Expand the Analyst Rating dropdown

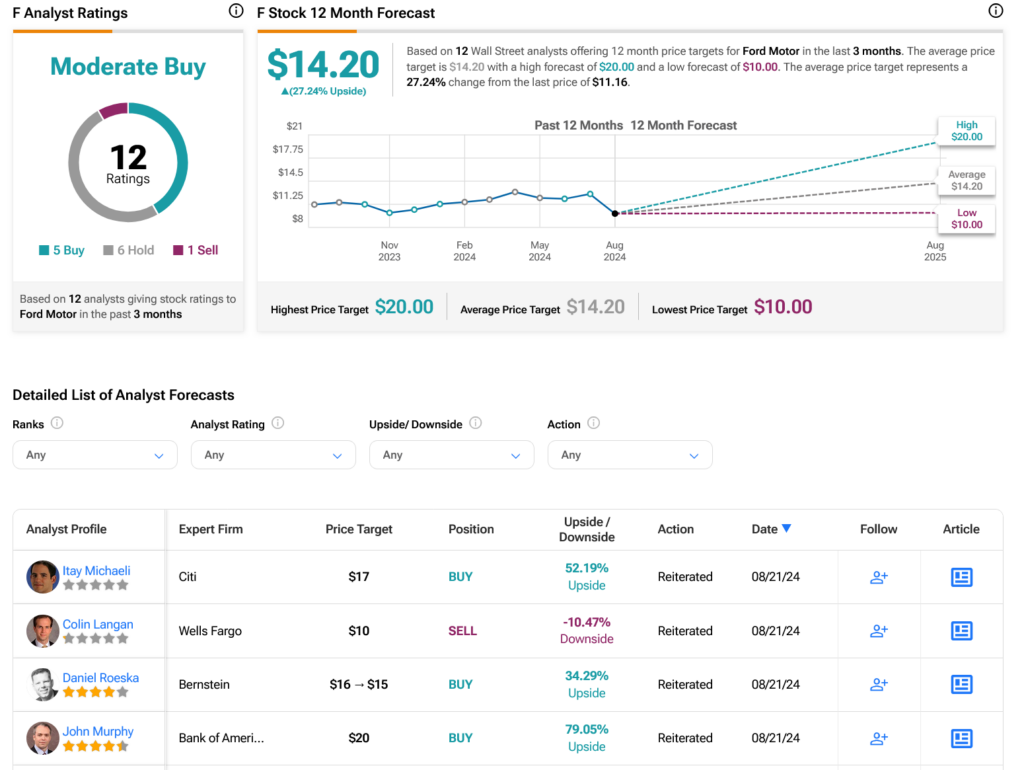pyautogui.click(x=273, y=455)
